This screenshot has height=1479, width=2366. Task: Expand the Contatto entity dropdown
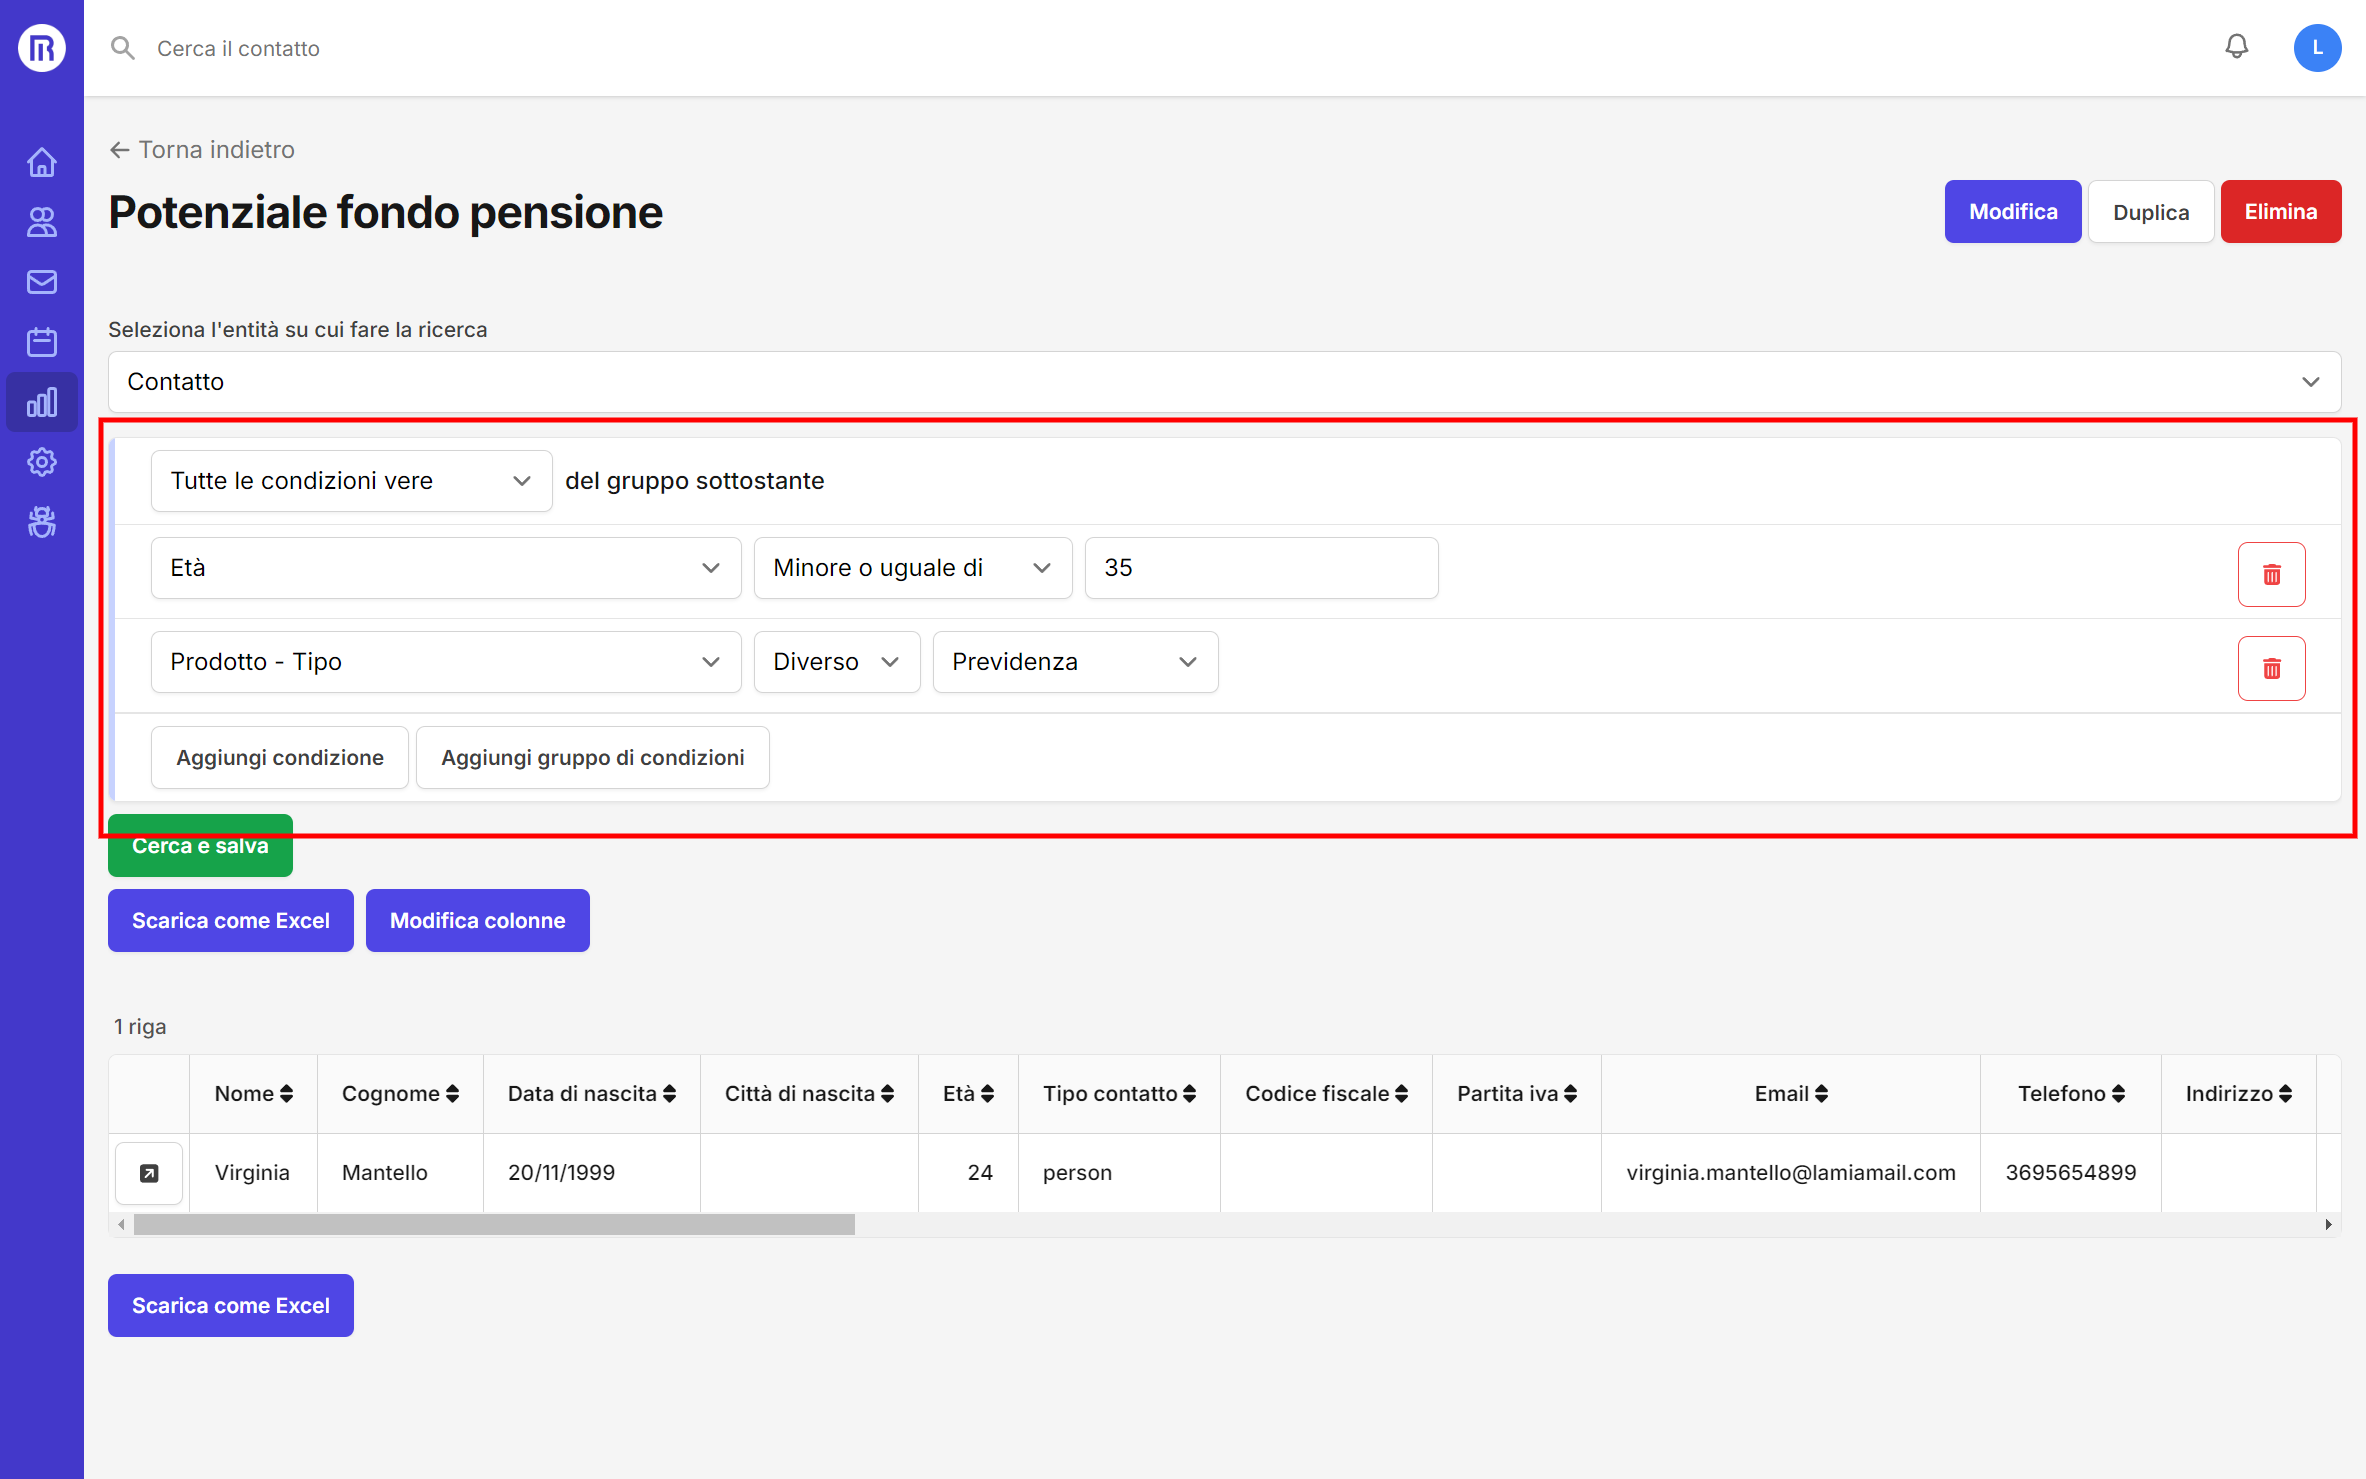(x=1224, y=382)
